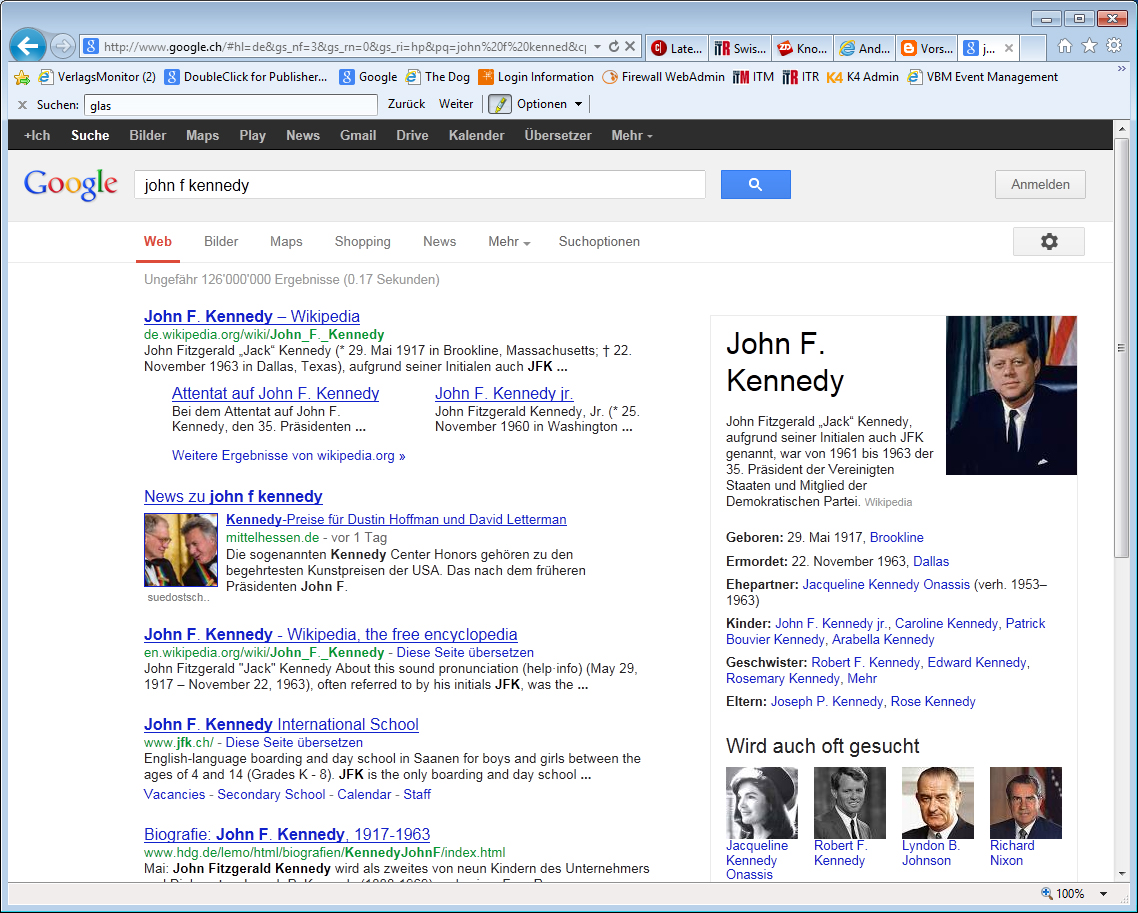Viewport: 1138px width, 913px height.
Task: Click the Google logo
Action: click(70, 184)
